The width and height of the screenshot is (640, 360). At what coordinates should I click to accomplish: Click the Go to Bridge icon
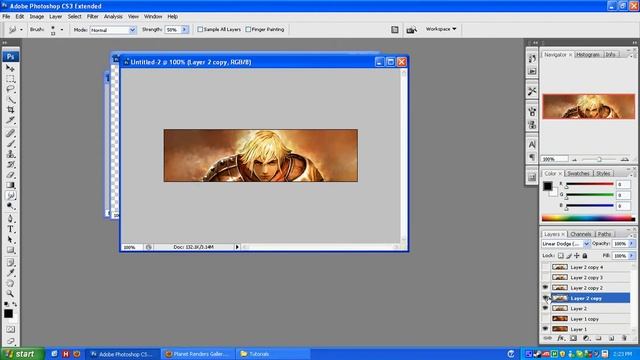point(411,29)
